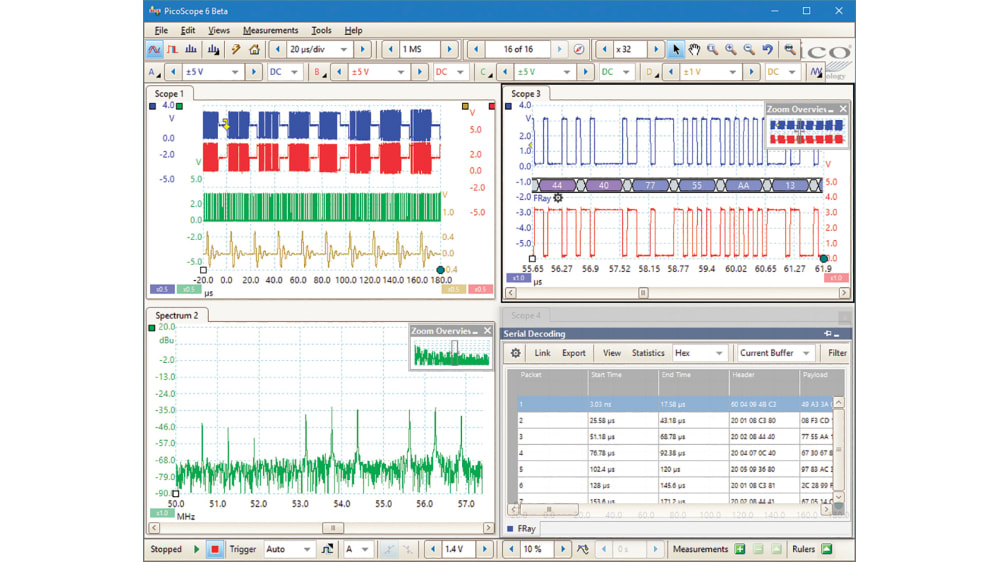This screenshot has width=998, height=562.
Task: Click the View button in Serial Decoding
Action: click(x=612, y=353)
